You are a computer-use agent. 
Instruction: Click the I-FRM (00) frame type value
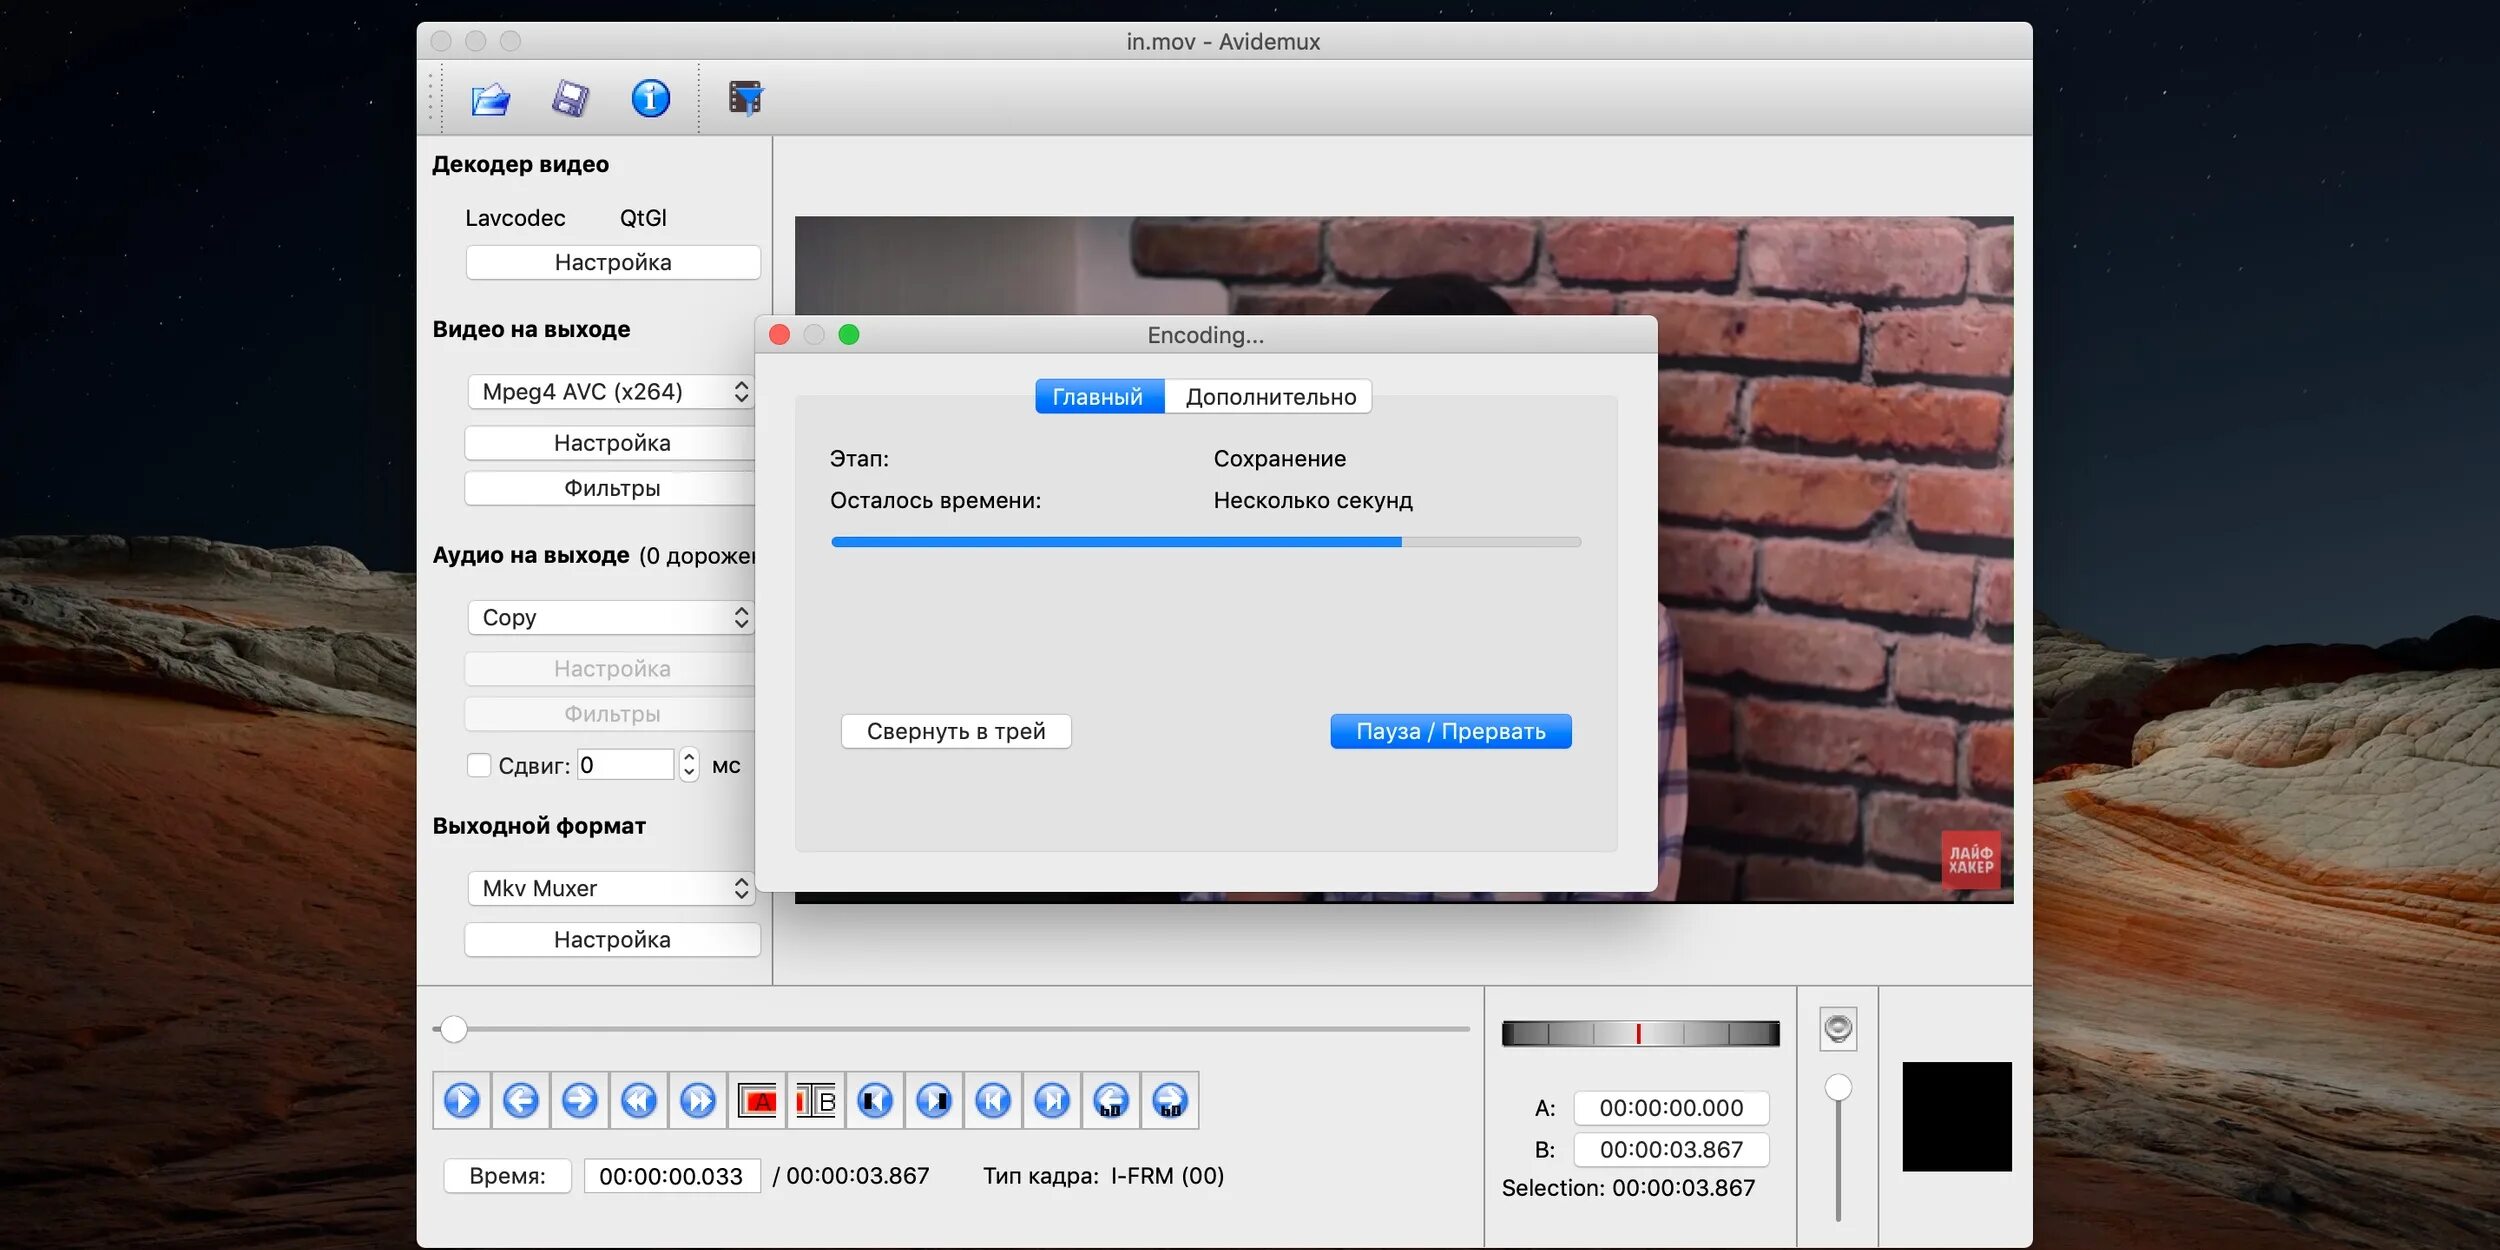1167,1176
